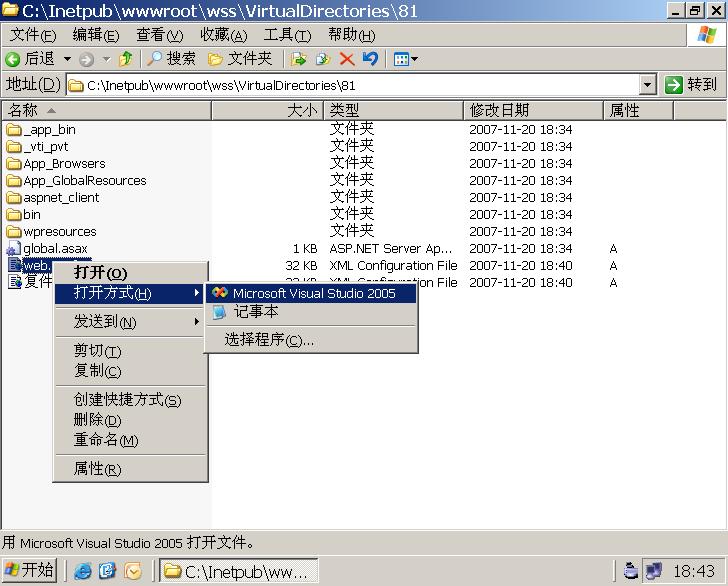Viewport: 728px width, 586px height.
Task: Expand the address bar dropdown arrow
Action: click(x=647, y=85)
